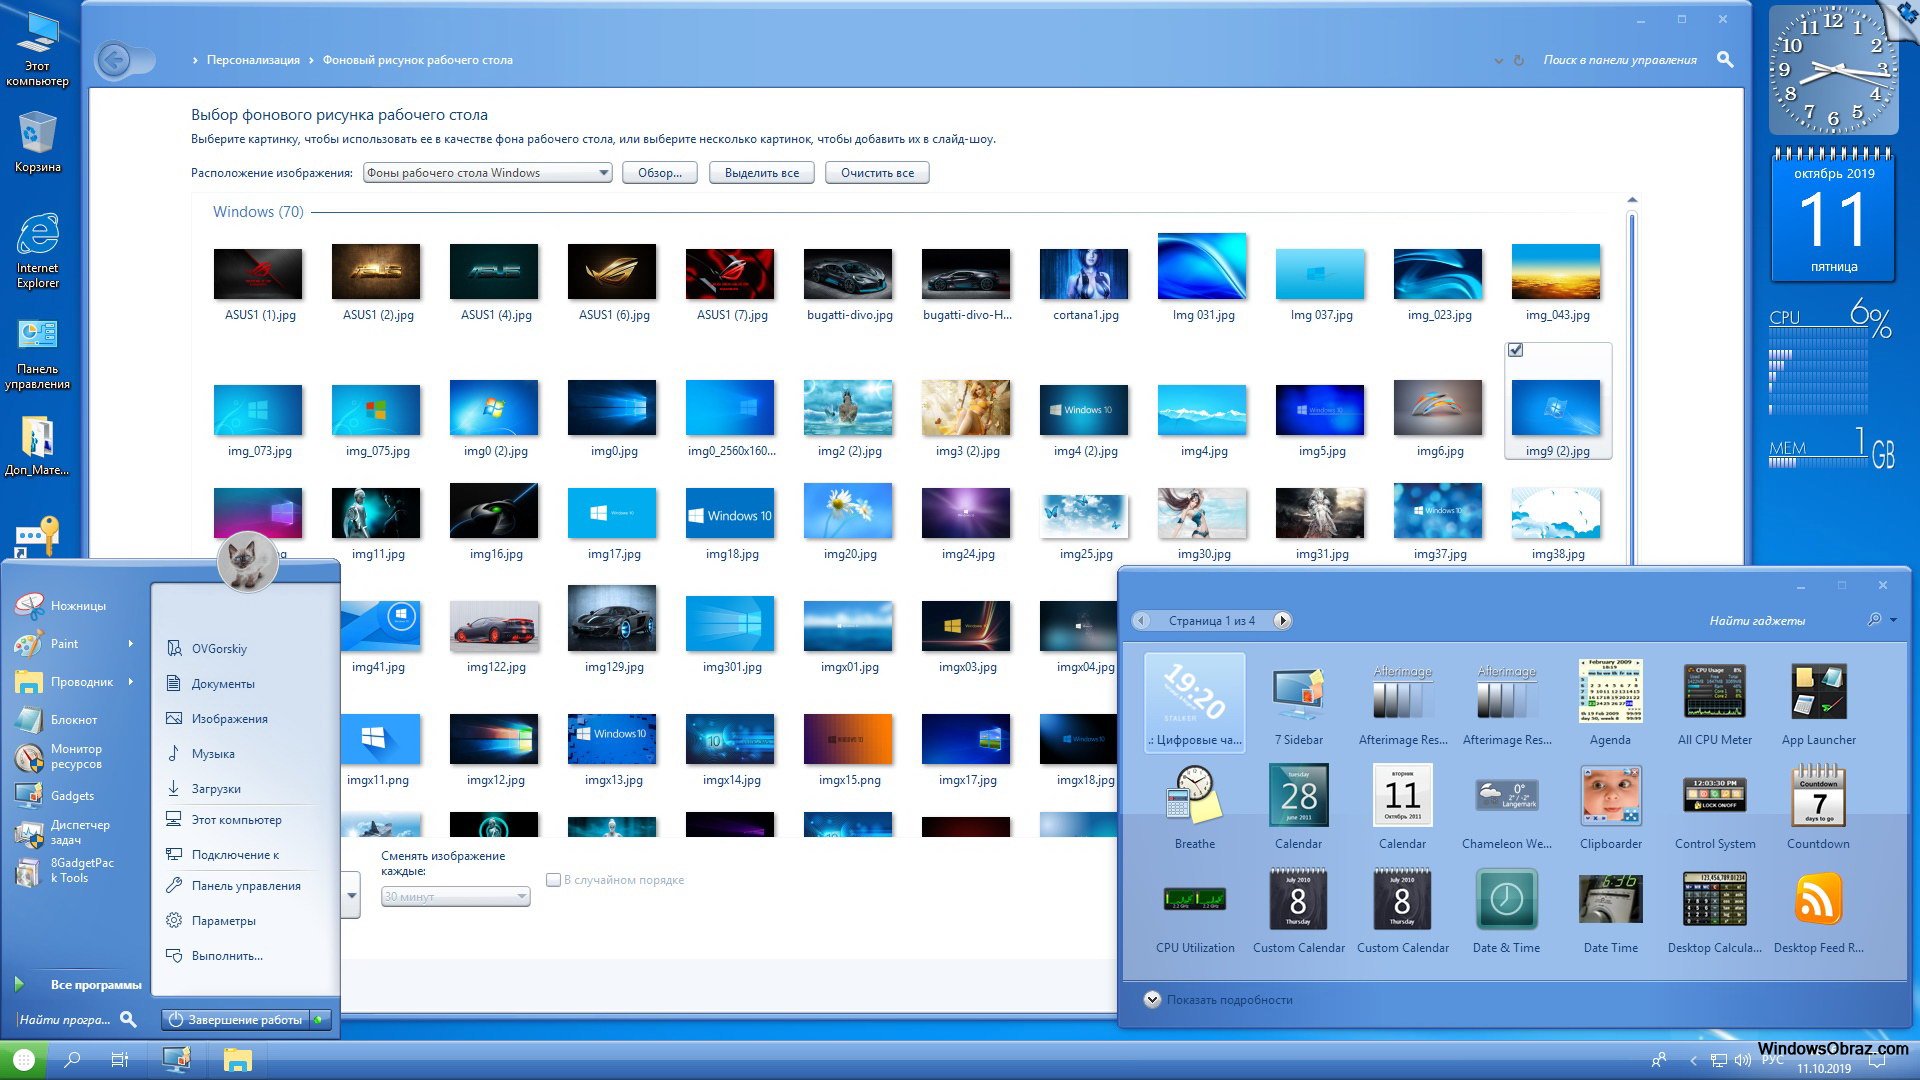This screenshot has width=1920, height=1080.
Task: Open the Countdown gadget
Action: [1817, 795]
